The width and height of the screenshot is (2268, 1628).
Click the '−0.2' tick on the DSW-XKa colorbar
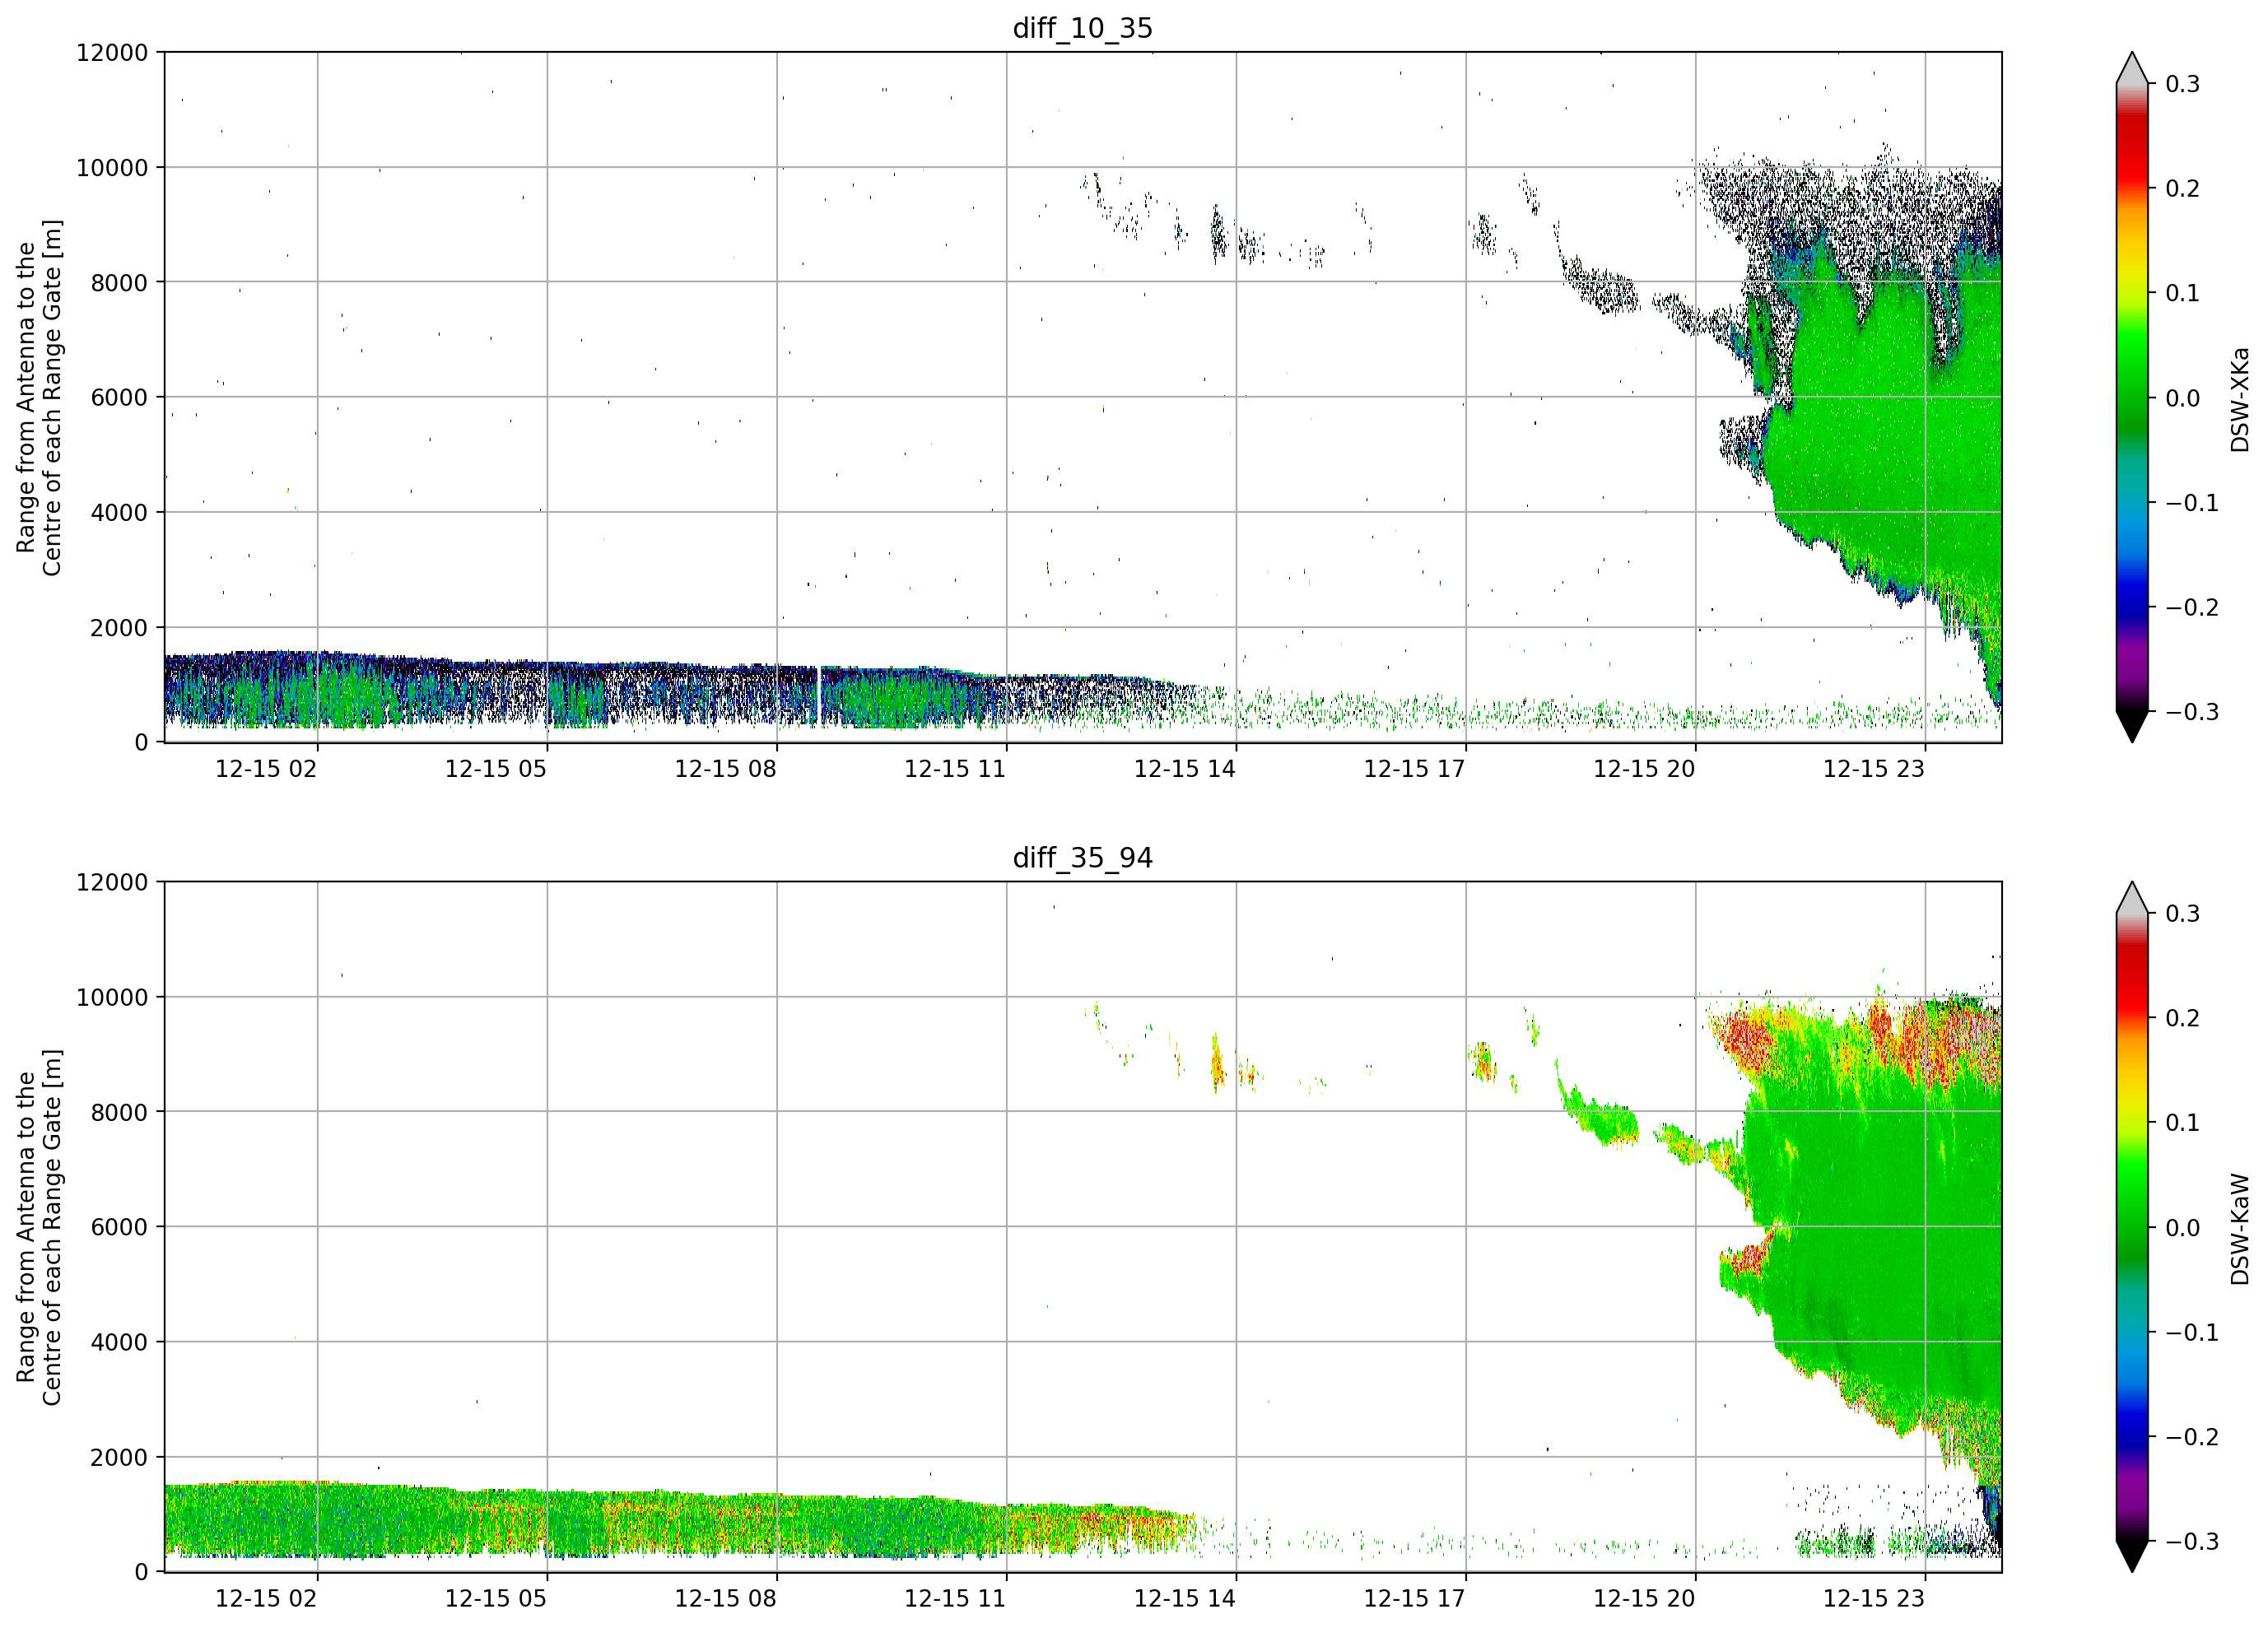[2192, 608]
